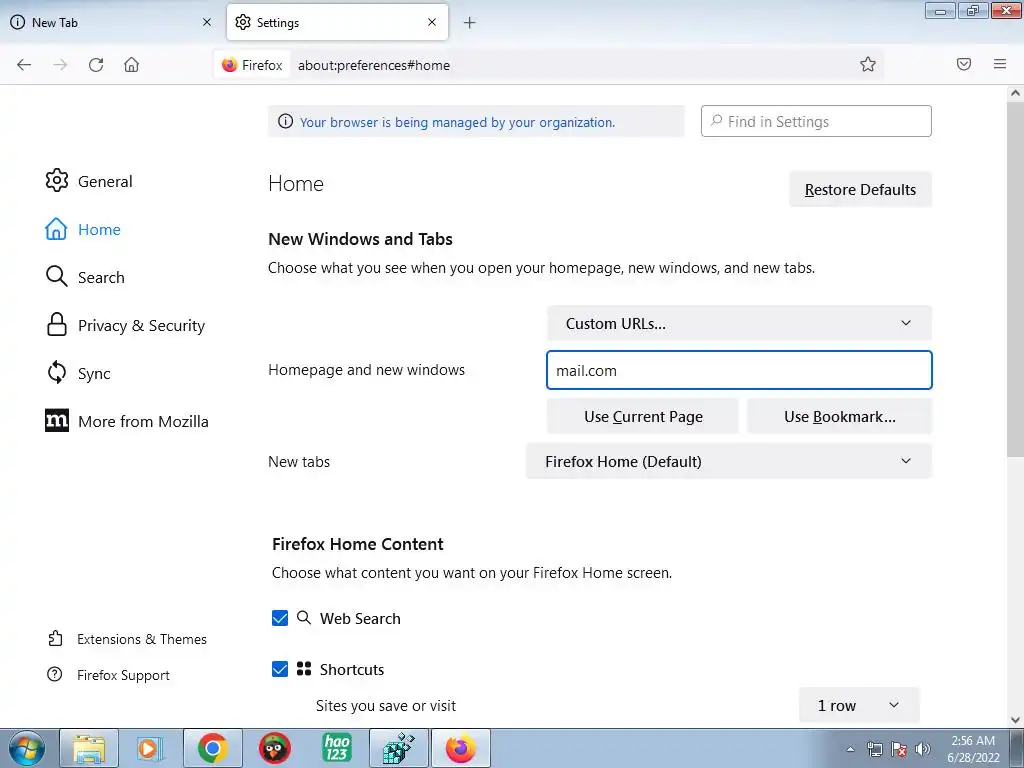Go back using the back arrow

tap(24, 65)
